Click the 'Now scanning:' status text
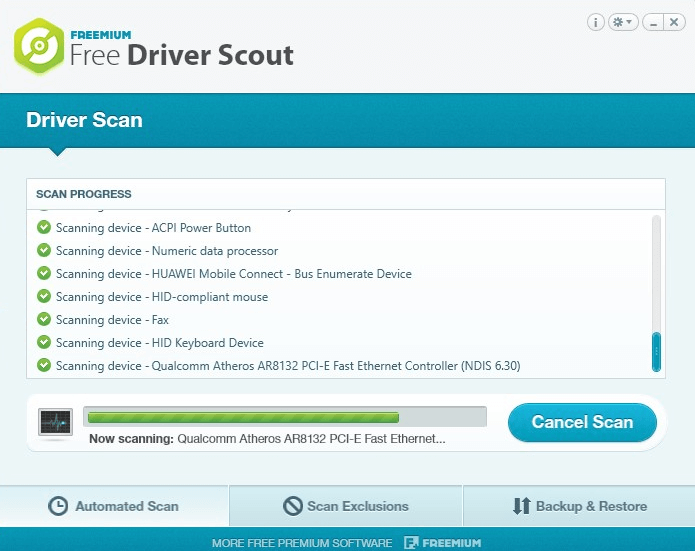Image resolution: width=695 pixels, height=551 pixels. [x=131, y=439]
